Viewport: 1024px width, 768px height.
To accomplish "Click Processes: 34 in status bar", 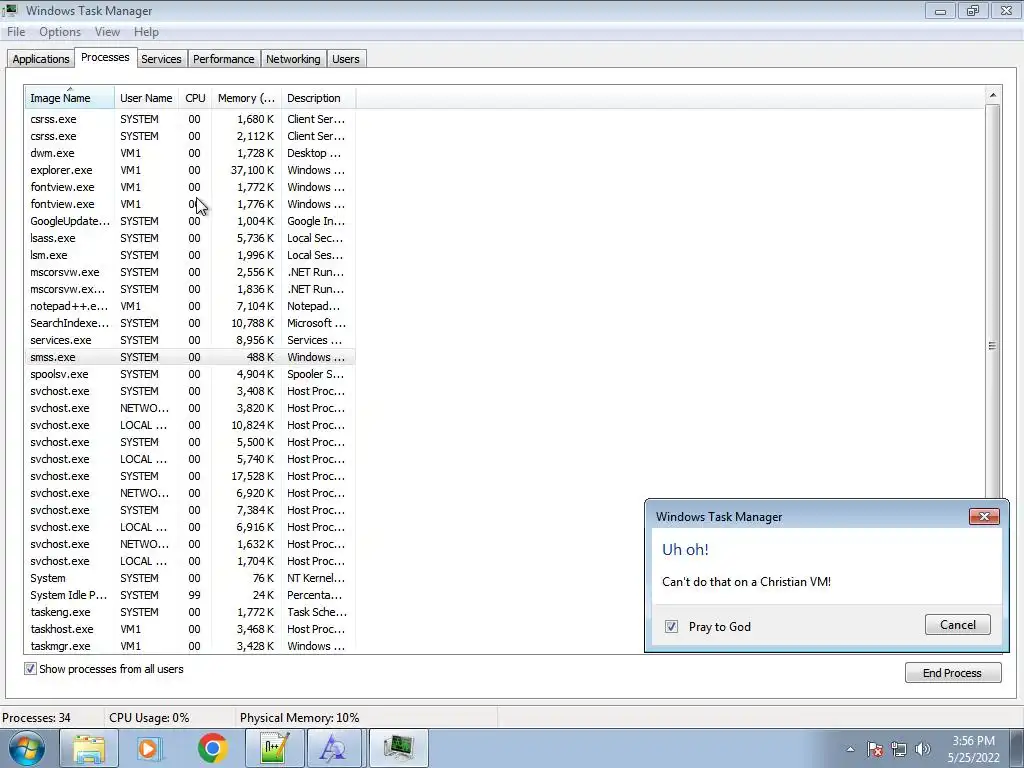I will (x=37, y=718).
